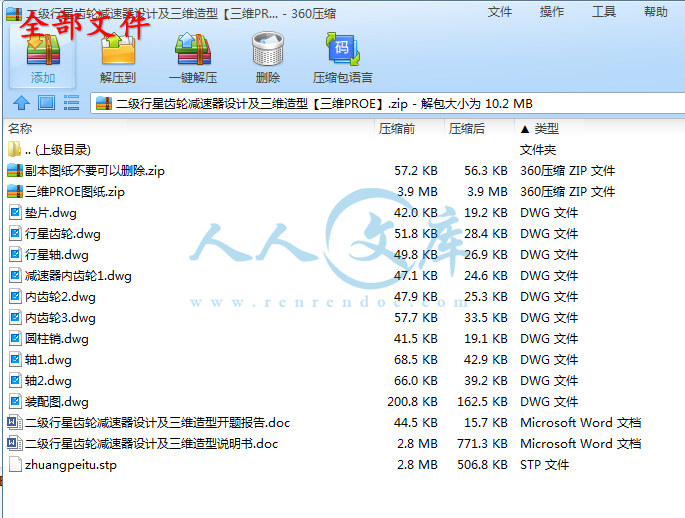Select the 三维PROE图纸.zip archive icon

coord(15,191)
